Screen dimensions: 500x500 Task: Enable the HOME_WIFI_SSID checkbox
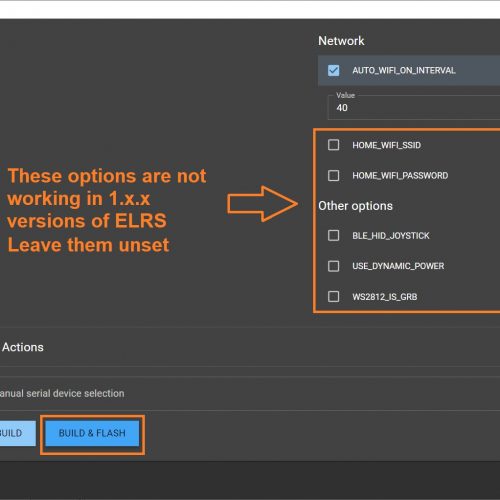pos(333,145)
